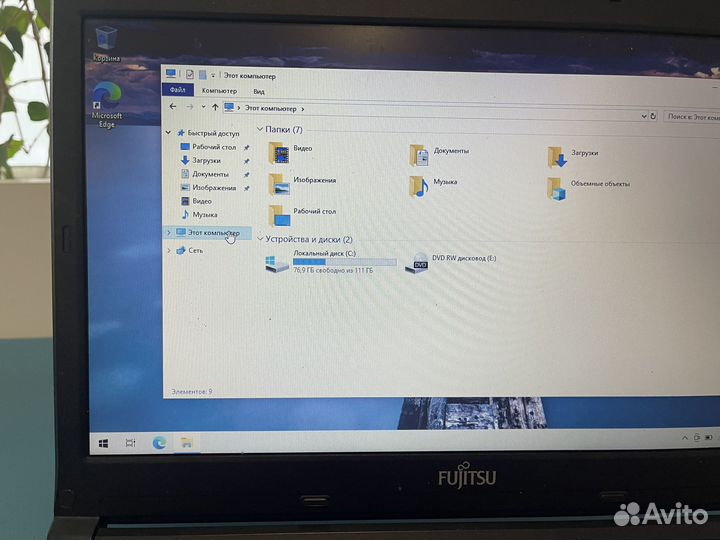This screenshot has height=540, width=720.
Task: Click File Explorer on the taskbar
Action: tap(186, 443)
